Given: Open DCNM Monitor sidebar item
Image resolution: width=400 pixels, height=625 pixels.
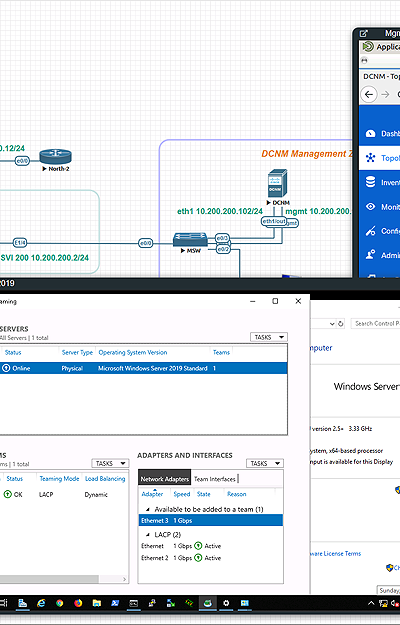Looking at the screenshot, I should point(379,206).
